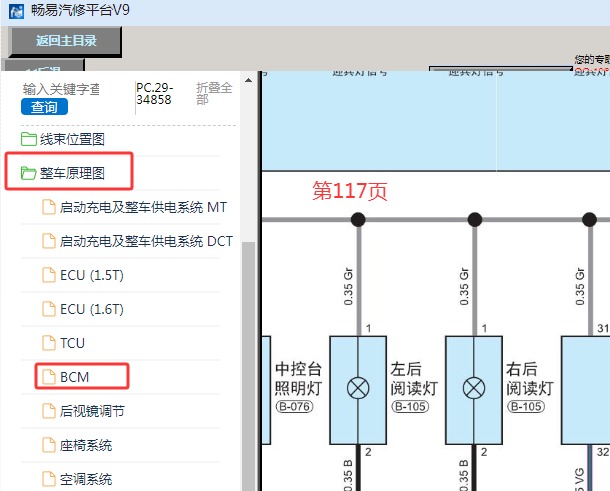
Task: Focus the 输入关键字查 keyword input field
Action: click(x=61, y=89)
